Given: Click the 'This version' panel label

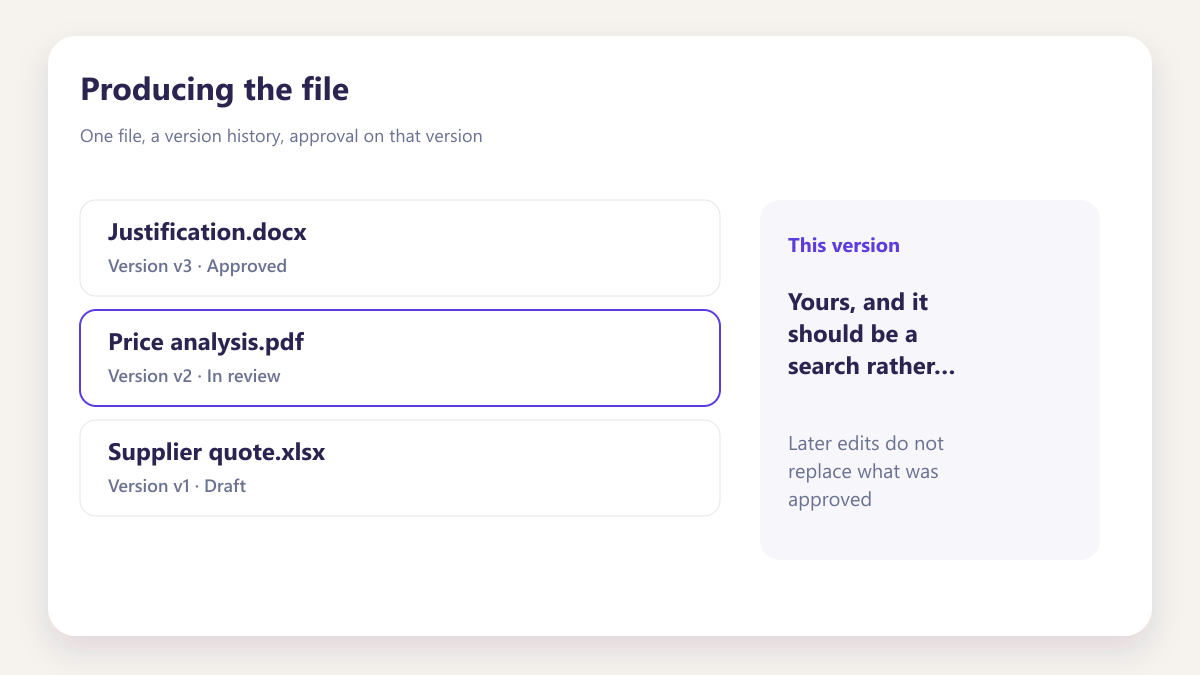Looking at the screenshot, I should tap(844, 245).
